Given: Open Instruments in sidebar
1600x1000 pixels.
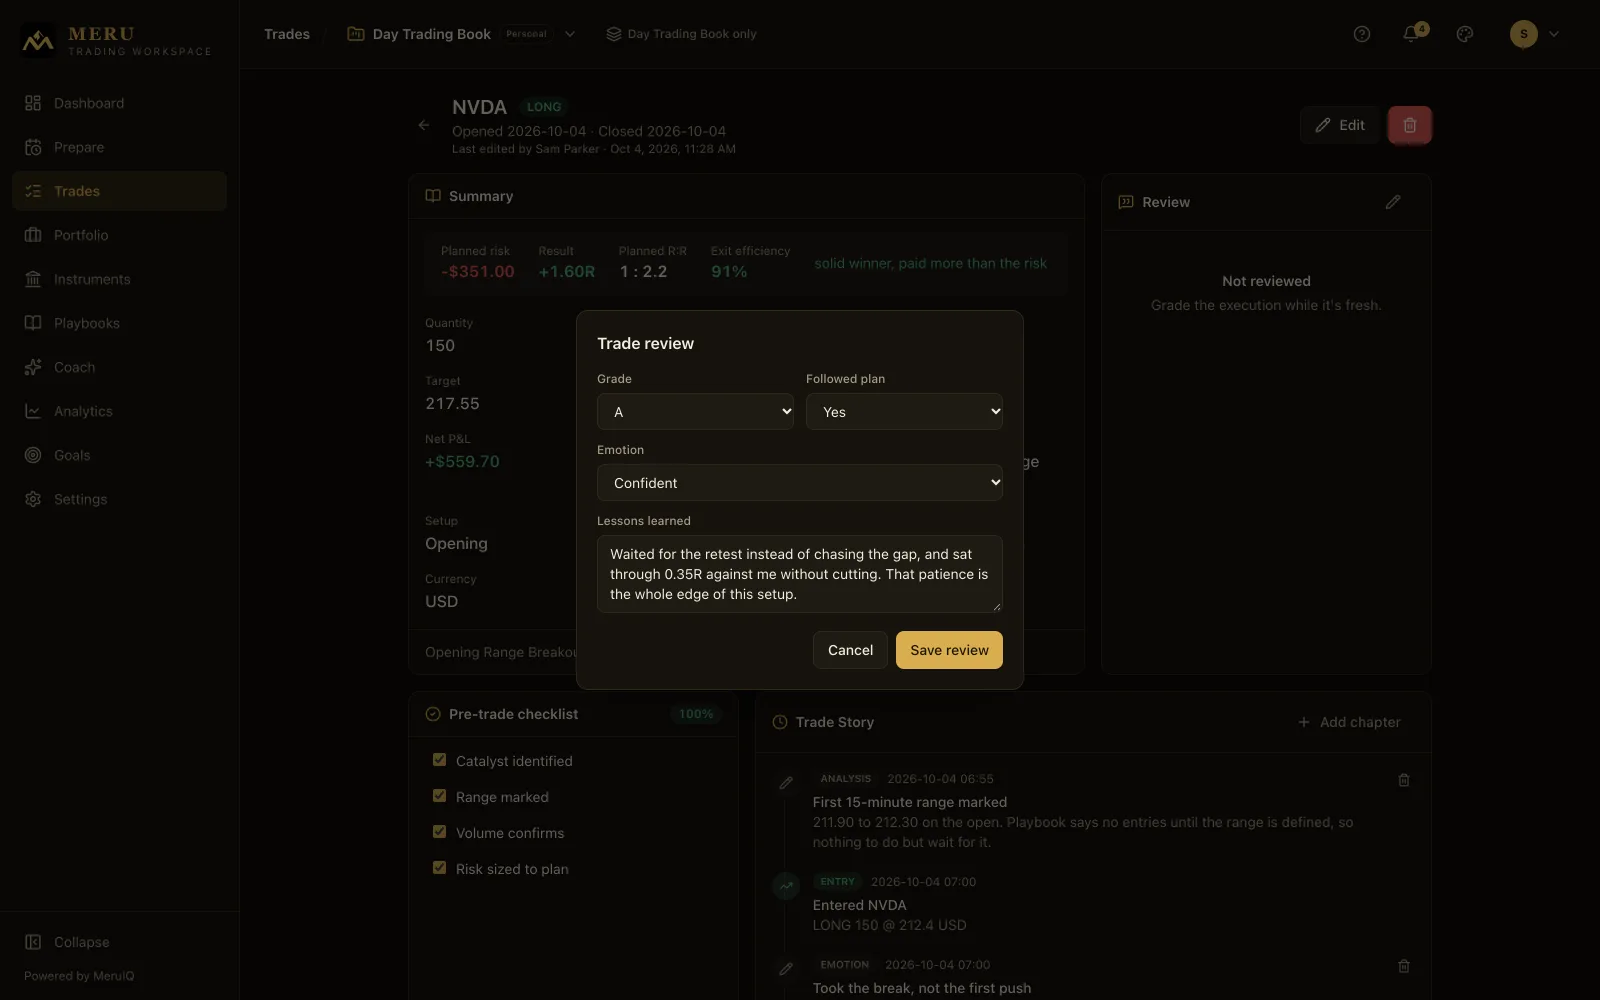Looking at the screenshot, I should coord(119,279).
